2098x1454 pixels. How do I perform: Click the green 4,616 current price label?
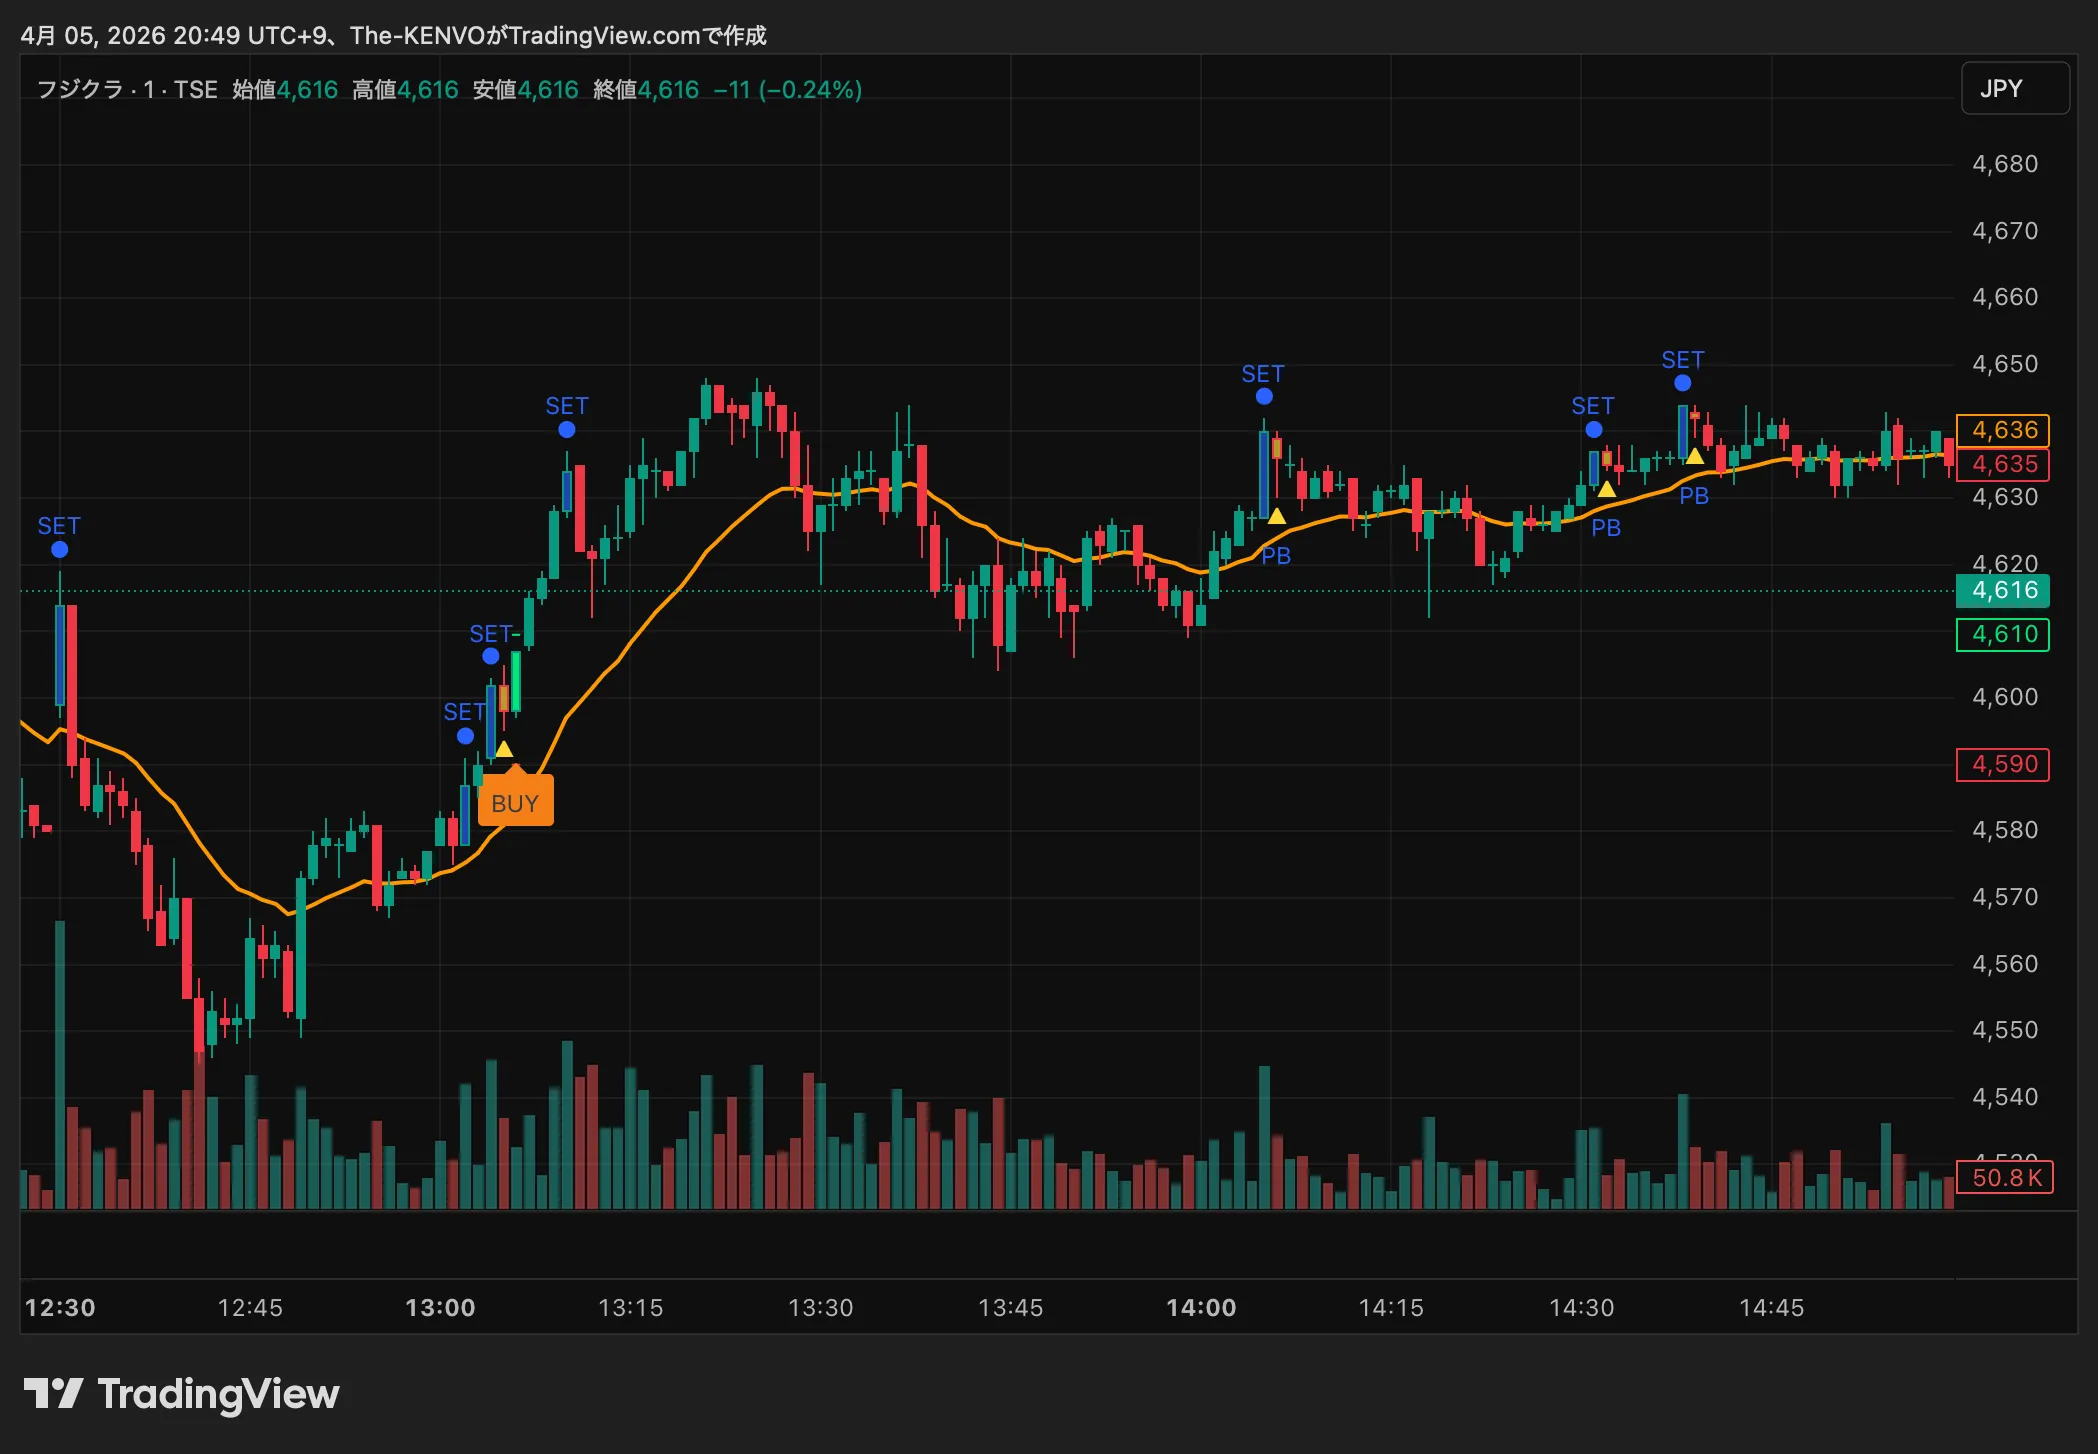tap(2003, 591)
